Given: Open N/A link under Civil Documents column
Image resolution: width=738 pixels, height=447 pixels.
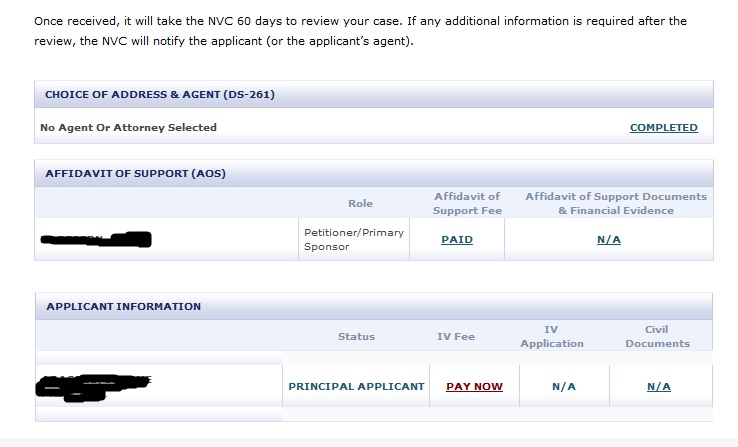Looking at the screenshot, I should 658,387.
